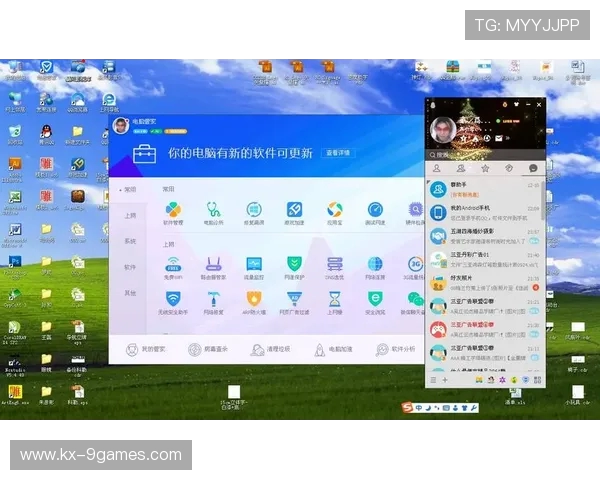Open the purple router manager icon
600x480 pixels.
pyautogui.click(x=214, y=264)
